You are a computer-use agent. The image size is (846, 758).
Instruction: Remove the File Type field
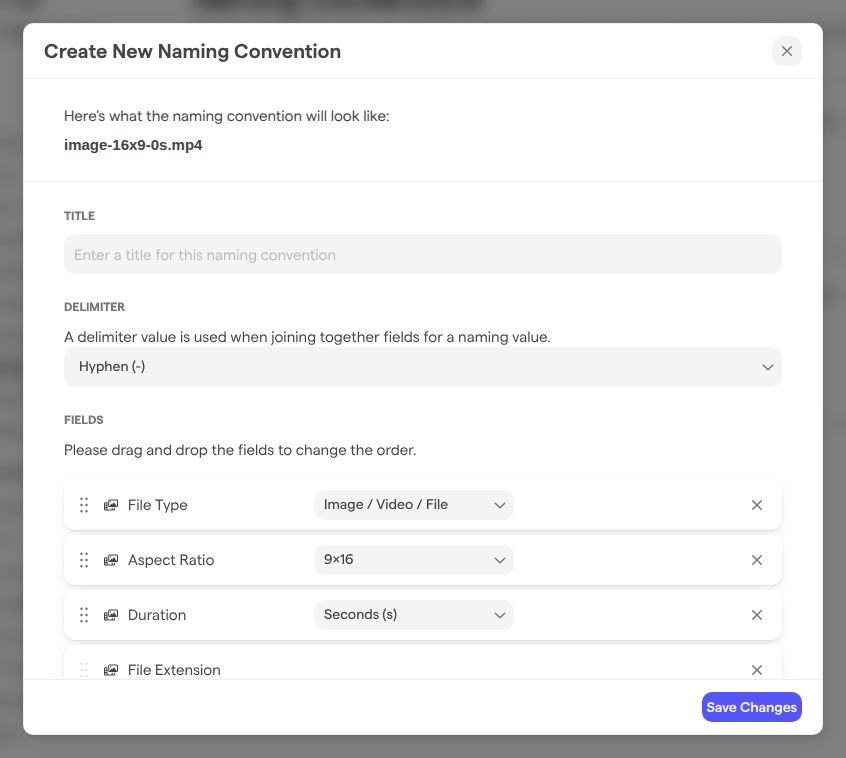(757, 505)
